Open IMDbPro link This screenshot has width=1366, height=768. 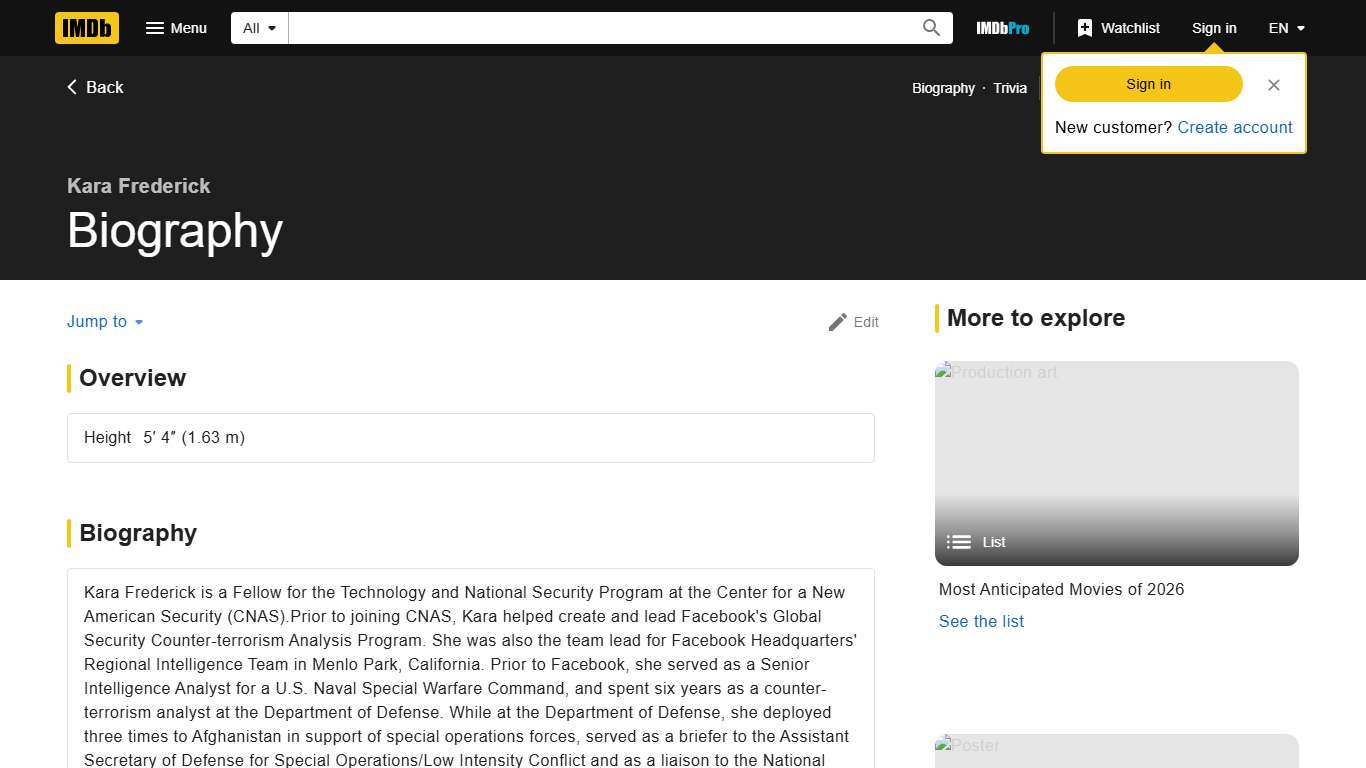point(1002,28)
